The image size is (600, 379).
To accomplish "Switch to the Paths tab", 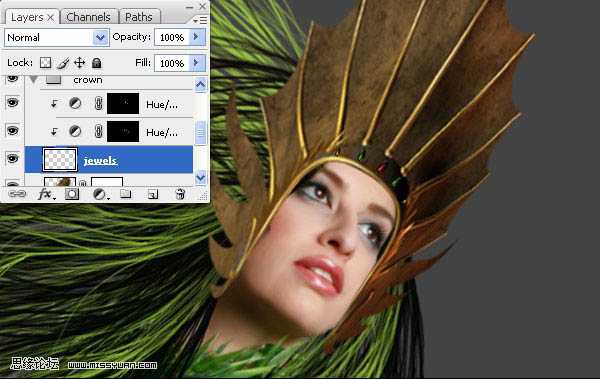I will (139, 17).
